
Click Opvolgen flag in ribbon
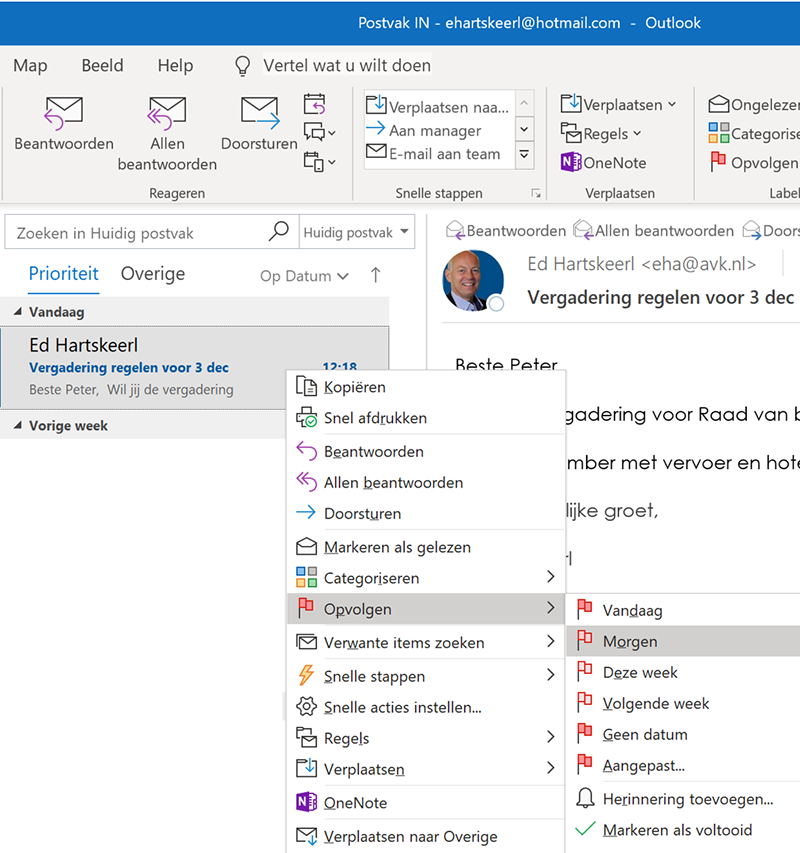coord(754,162)
